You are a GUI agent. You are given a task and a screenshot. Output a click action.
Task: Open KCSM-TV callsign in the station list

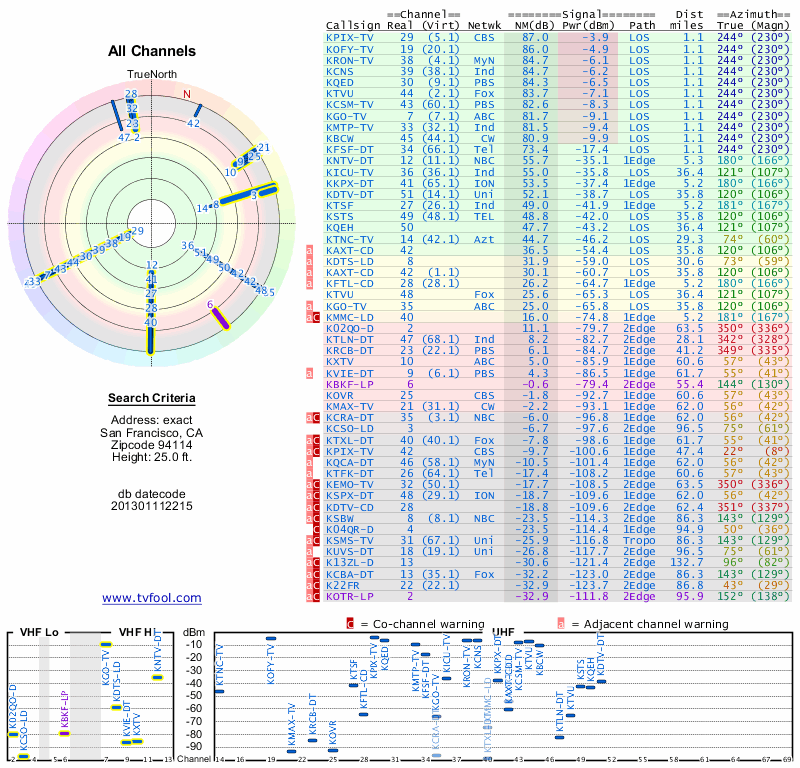tap(350, 104)
